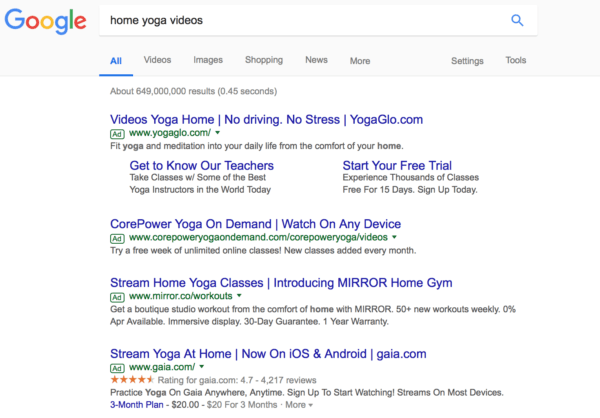Follow the 'Get to Know Our Teachers' sitelink
This screenshot has height=418, width=600.
[202, 165]
